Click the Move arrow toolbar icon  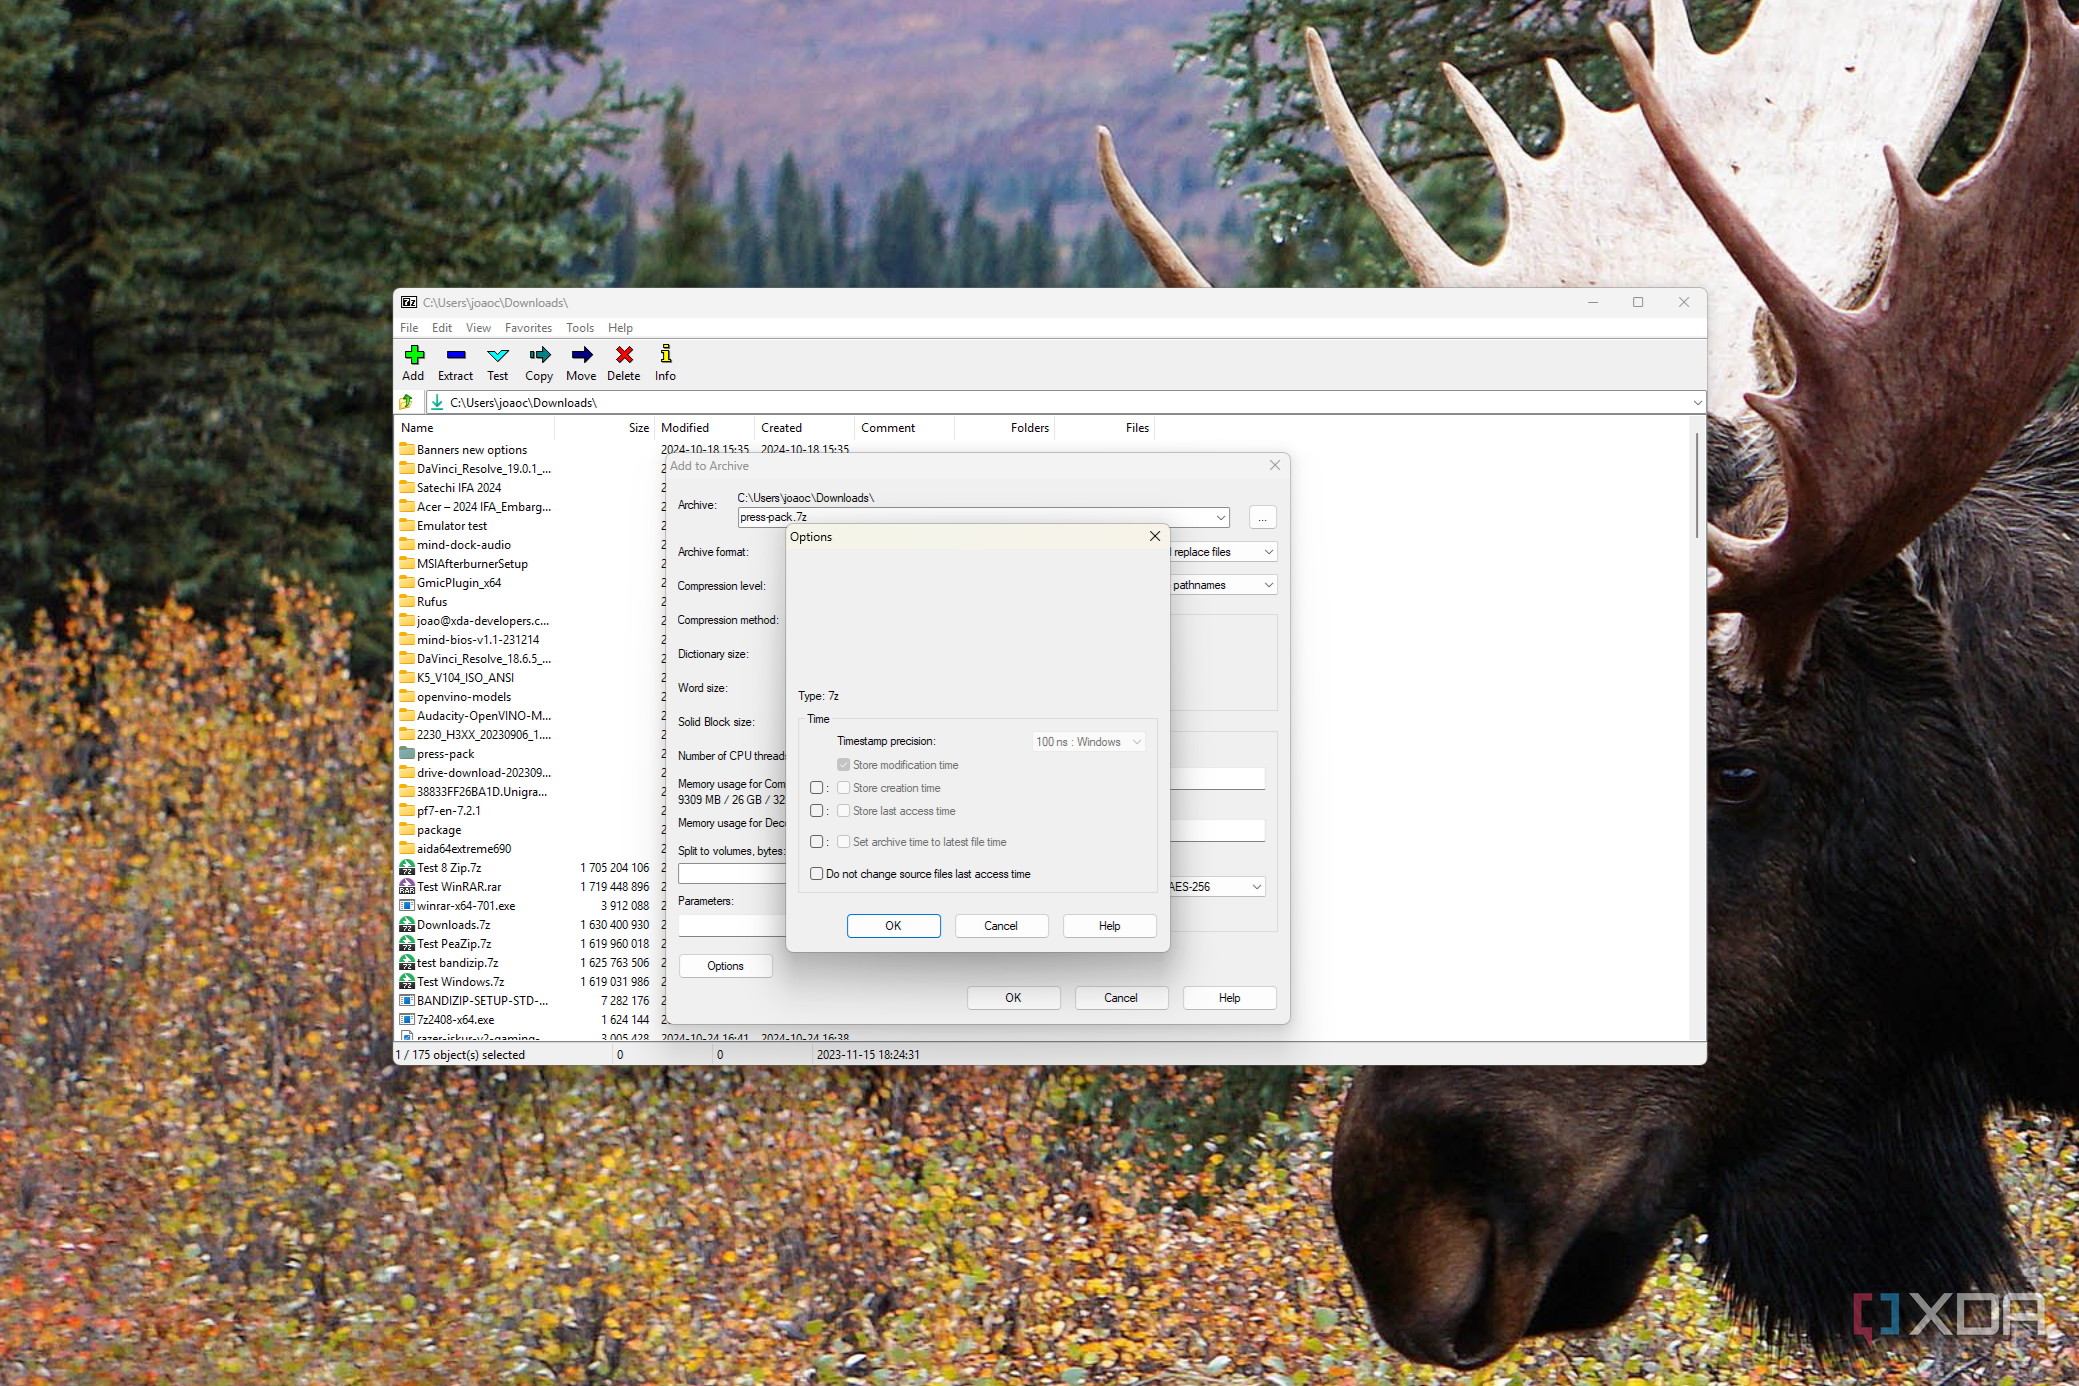point(581,356)
